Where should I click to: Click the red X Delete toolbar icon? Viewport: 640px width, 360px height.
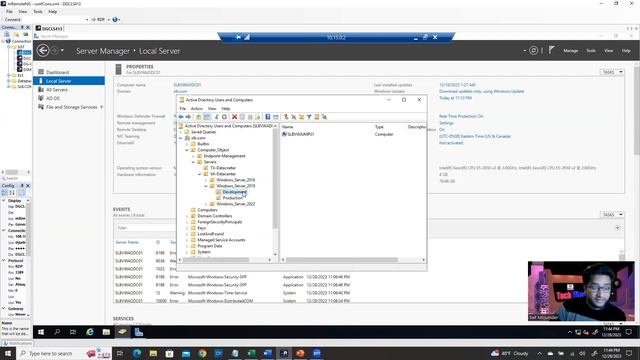pyautogui.click(x=234, y=117)
